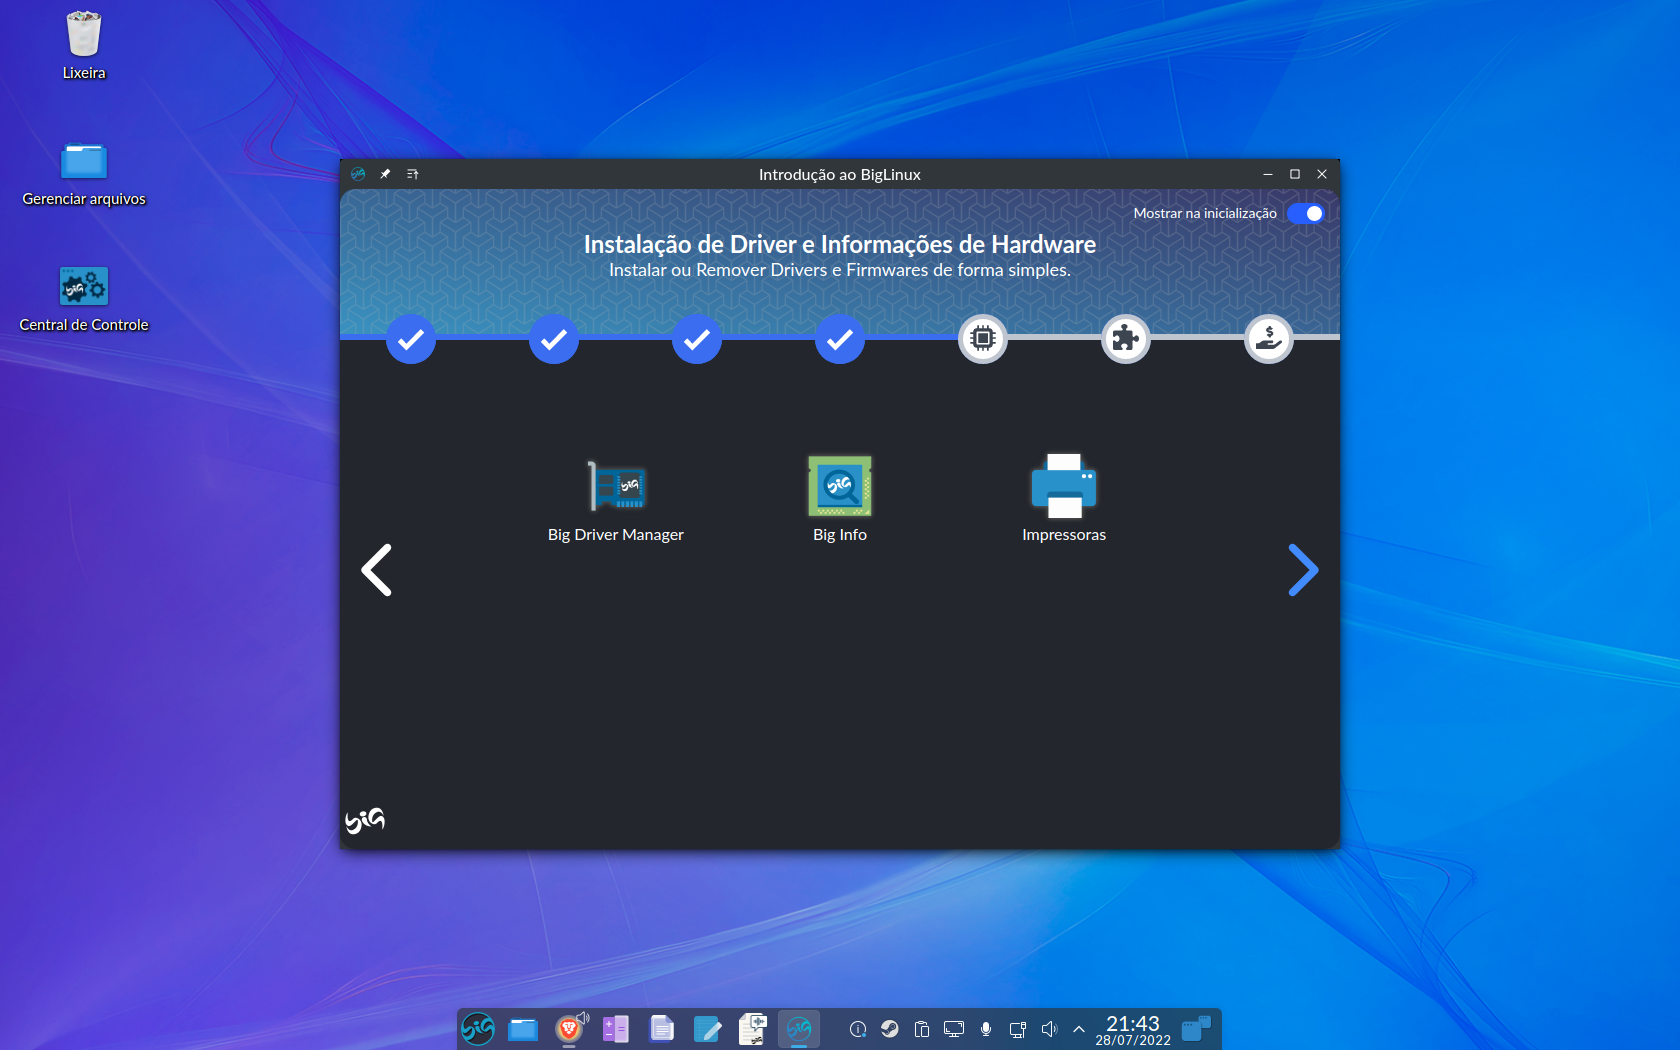Jump to the first completed step checkmark
Image resolution: width=1680 pixels, height=1050 pixels.
[x=411, y=339]
